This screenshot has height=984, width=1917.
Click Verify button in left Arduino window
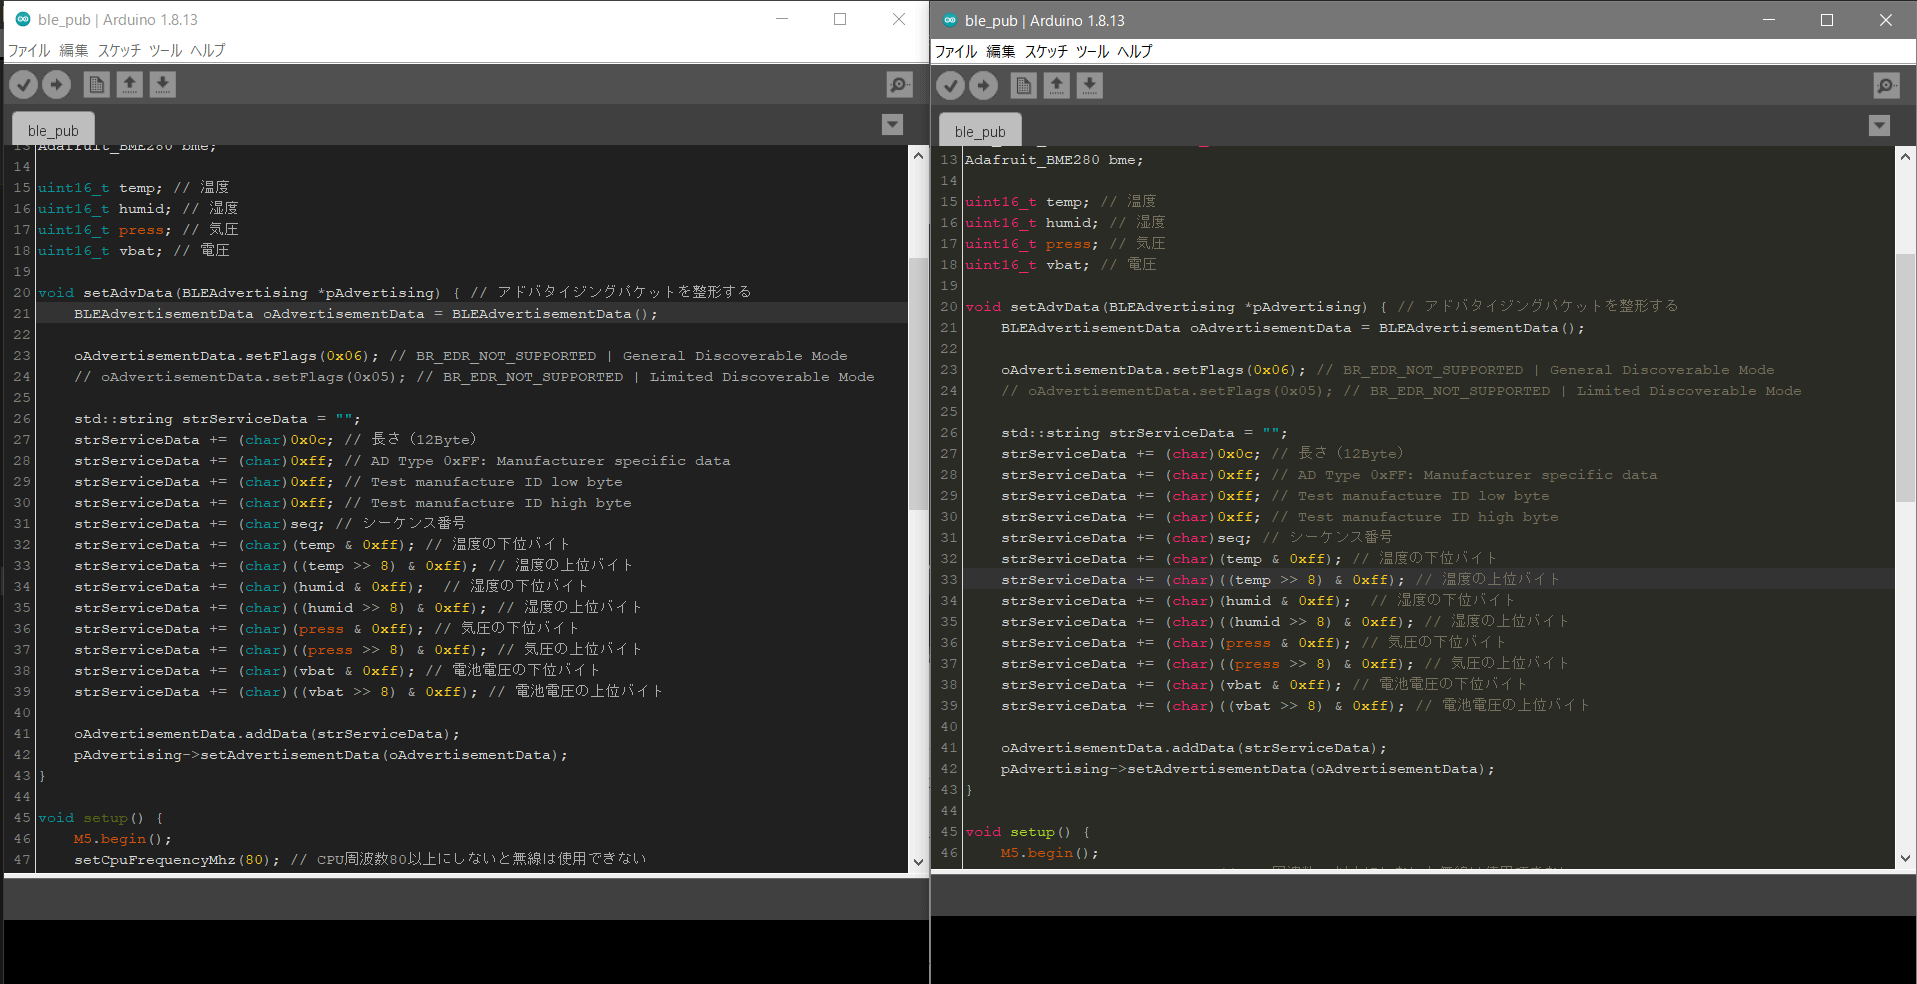24,85
